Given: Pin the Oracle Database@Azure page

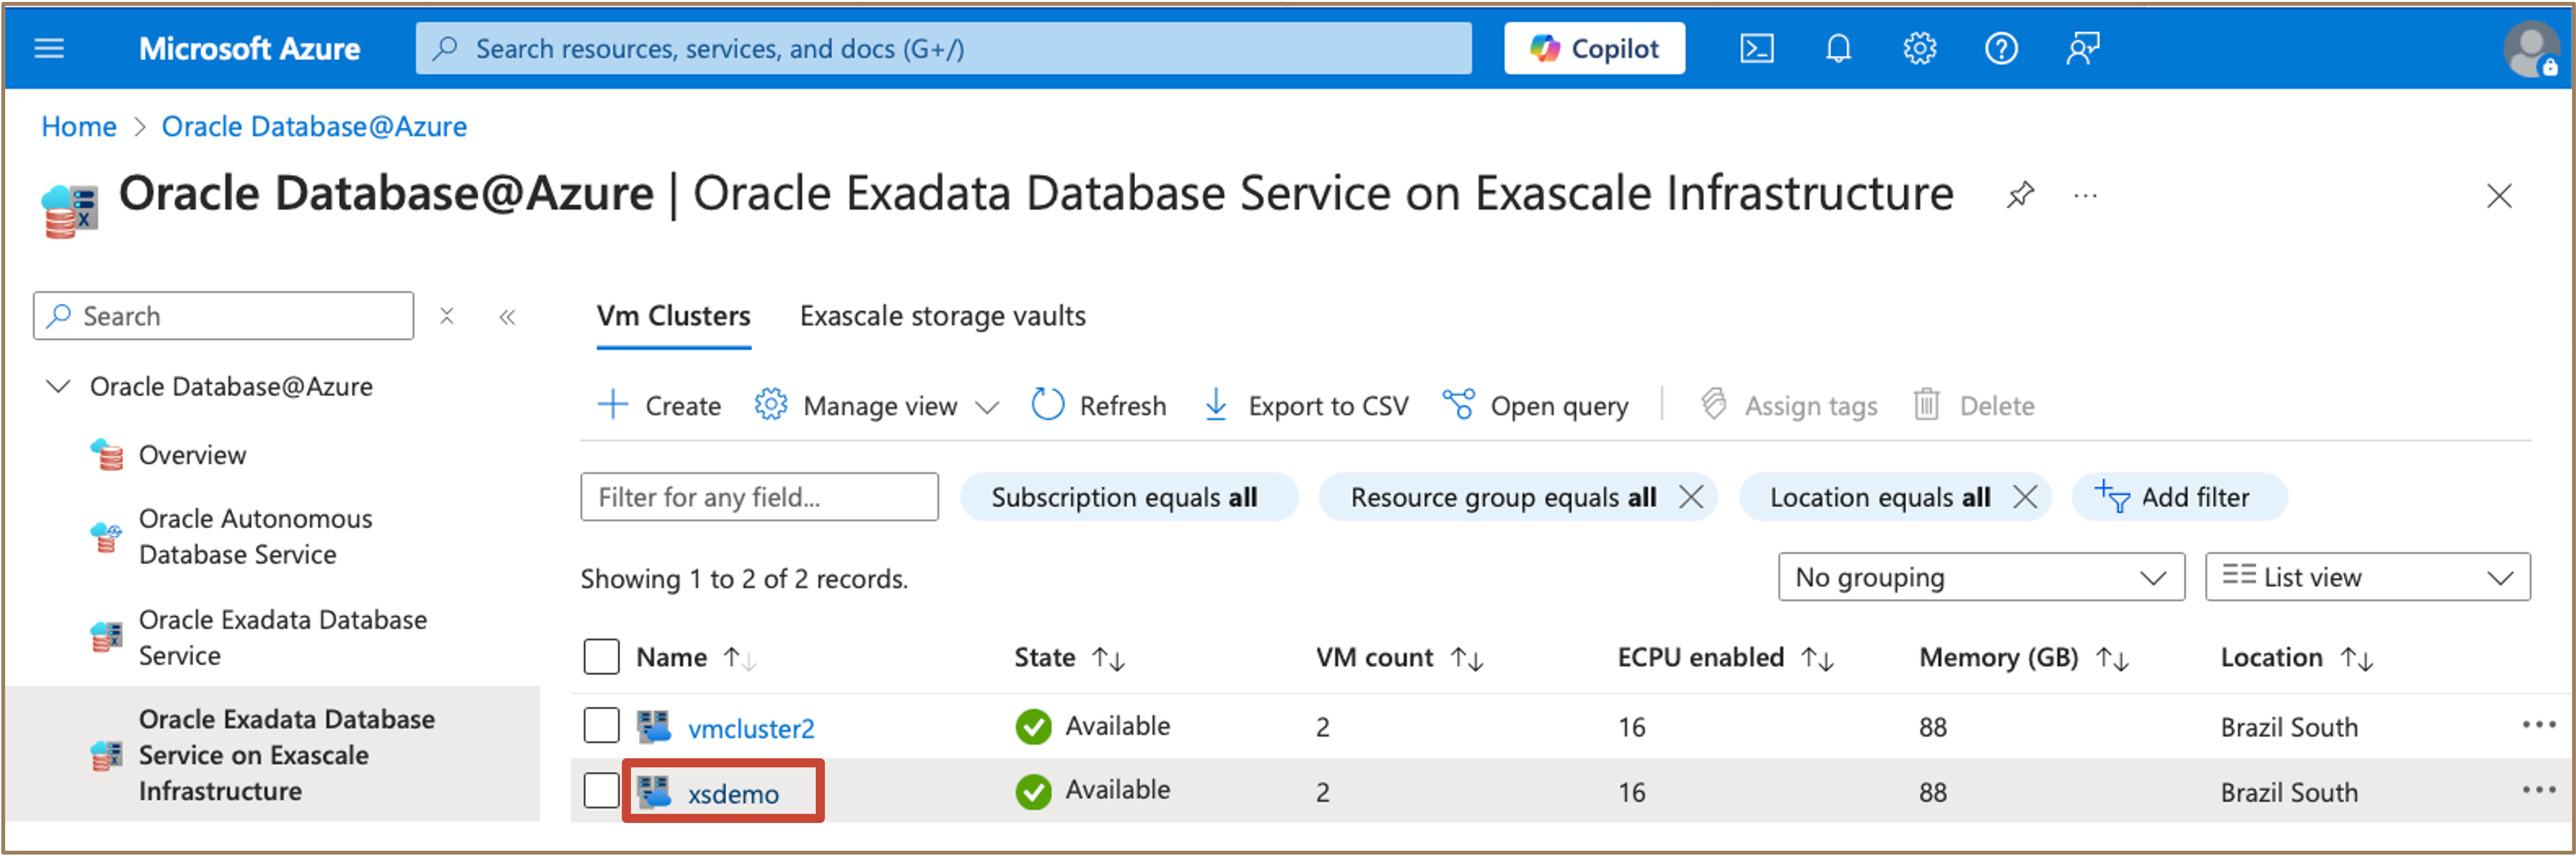Looking at the screenshot, I should point(2019,194).
